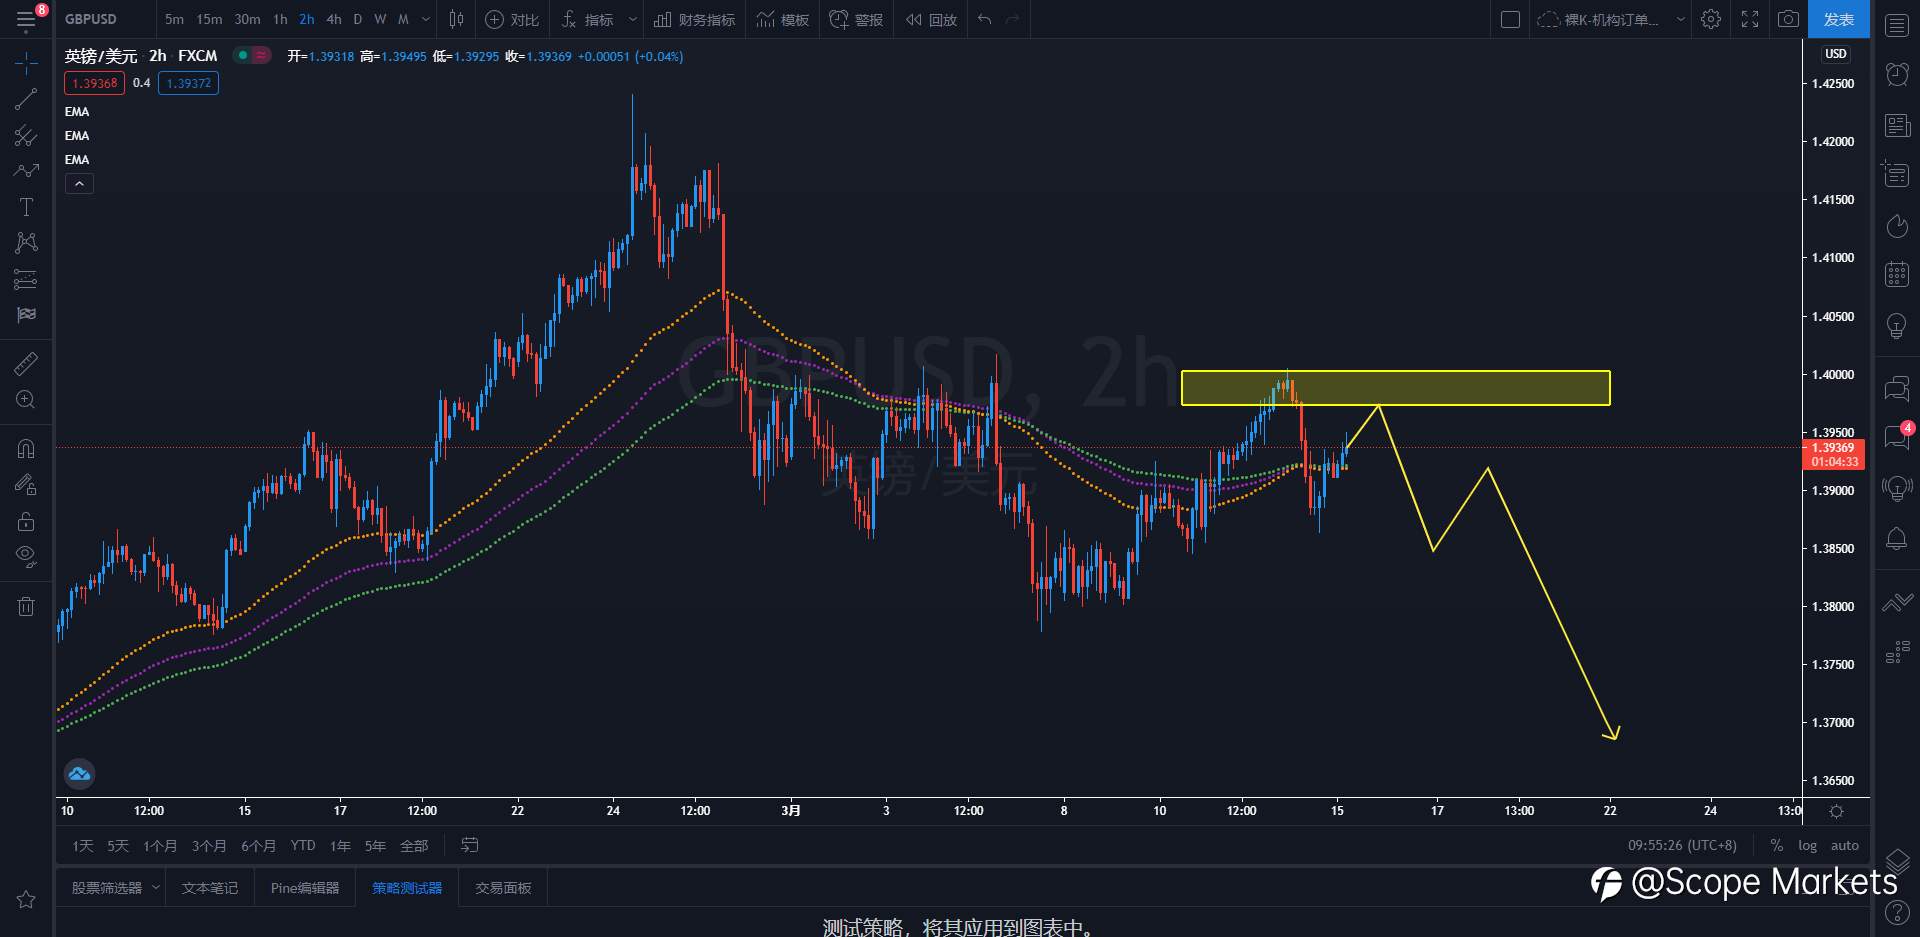Select the 15m timeframe
The image size is (1920, 937).
coord(209,19)
